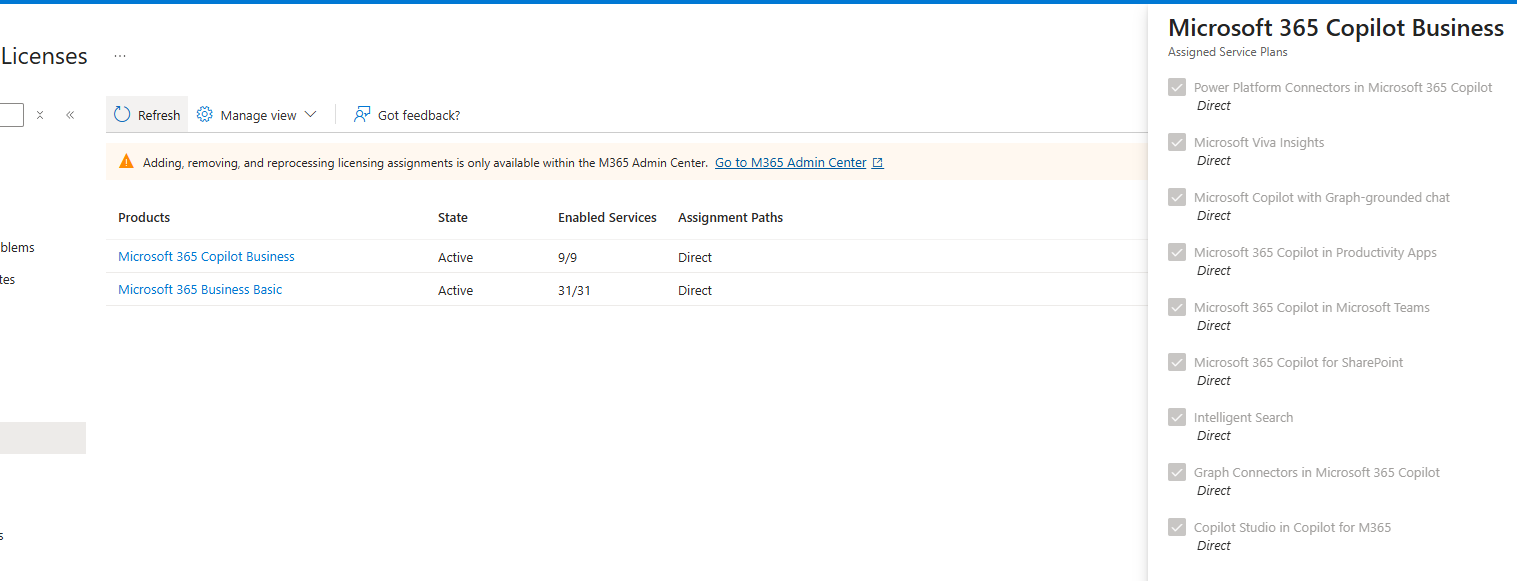Viewport: 1517px width, 581px height.
Task: Toggle Power Platform Connectors checkbox
Action: coord(1177,87)
